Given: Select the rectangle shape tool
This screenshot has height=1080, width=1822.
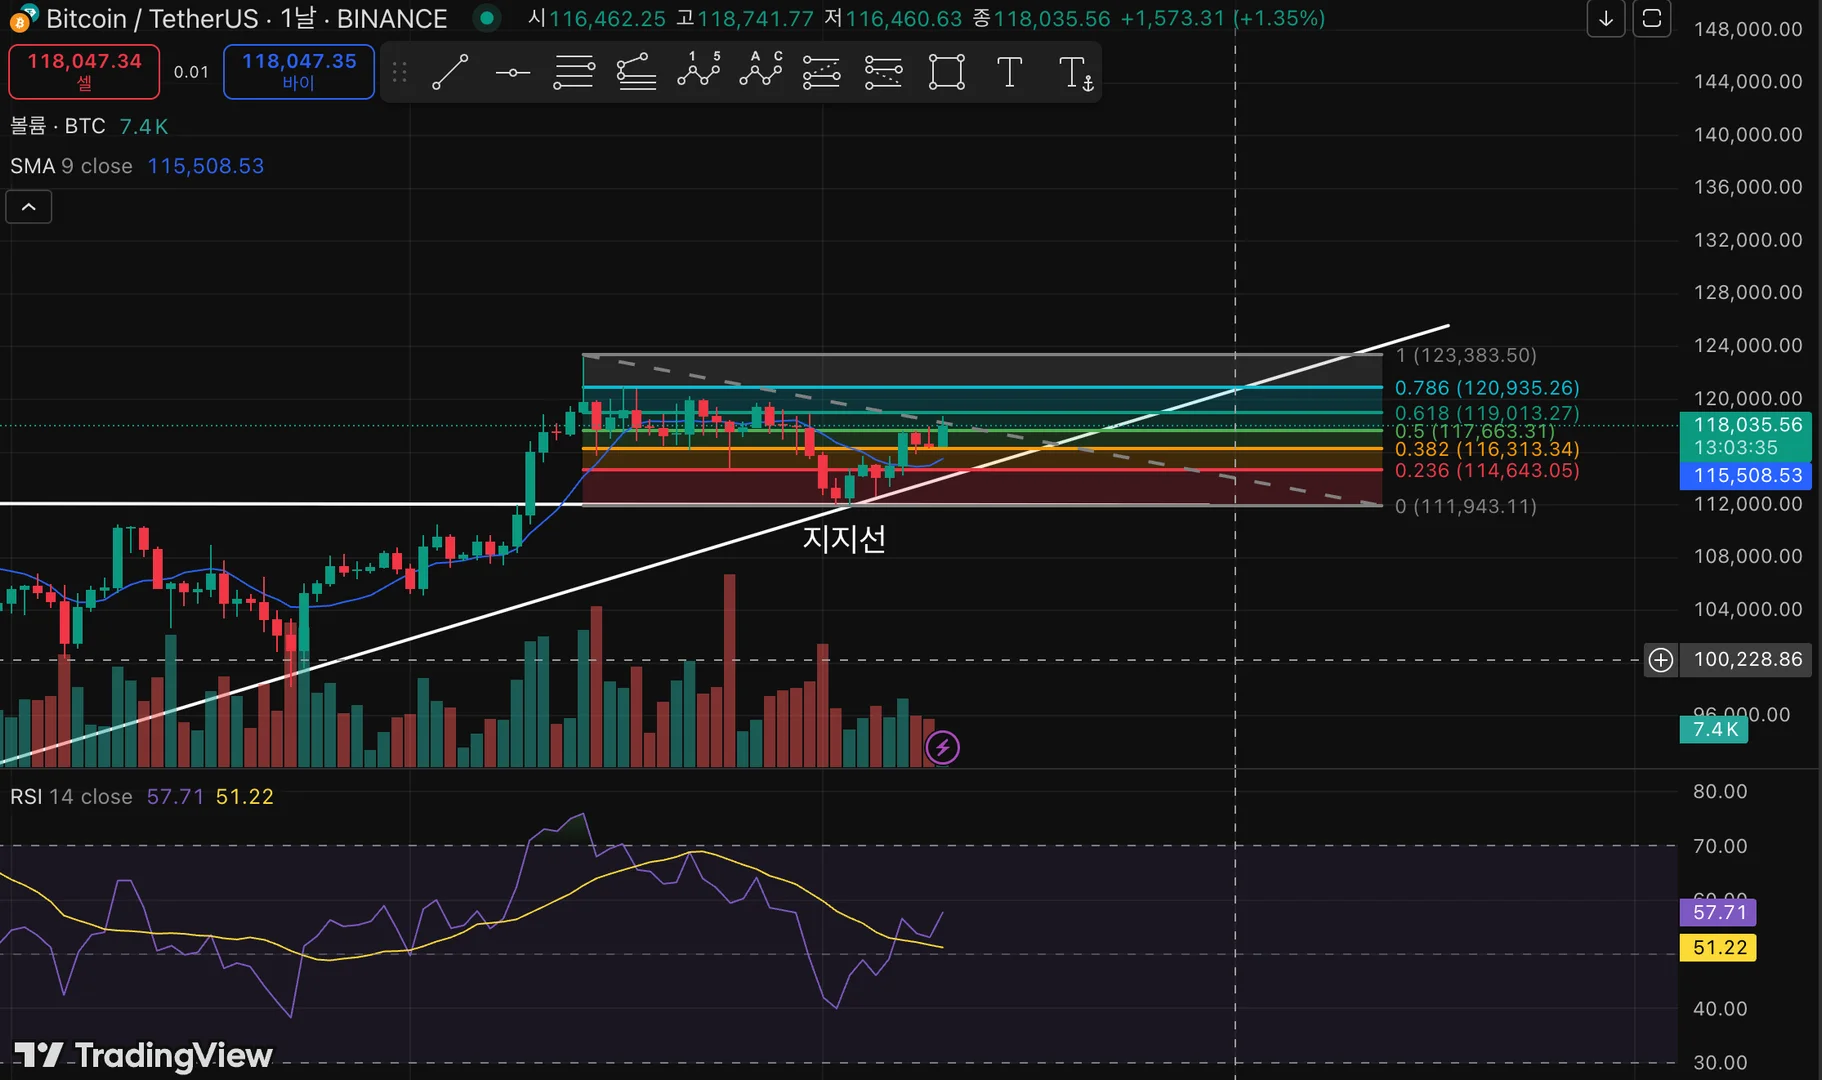Looking at the screenshot, I should pos(946,72).
